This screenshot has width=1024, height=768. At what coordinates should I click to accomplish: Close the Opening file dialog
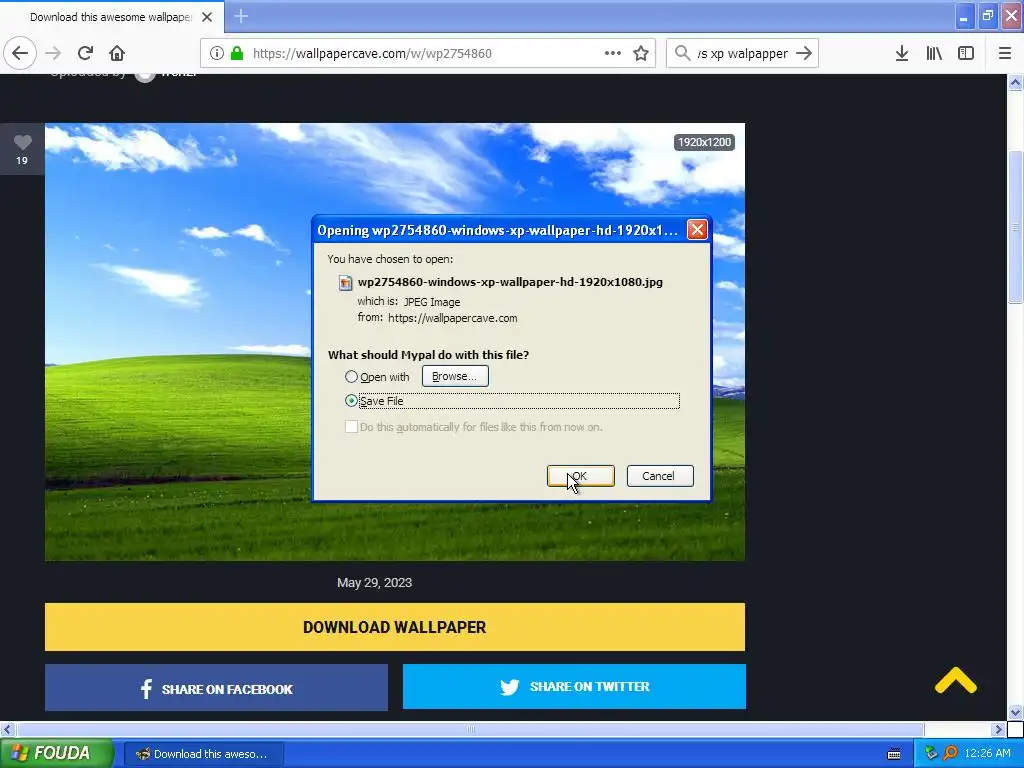(x=697, y=229)
